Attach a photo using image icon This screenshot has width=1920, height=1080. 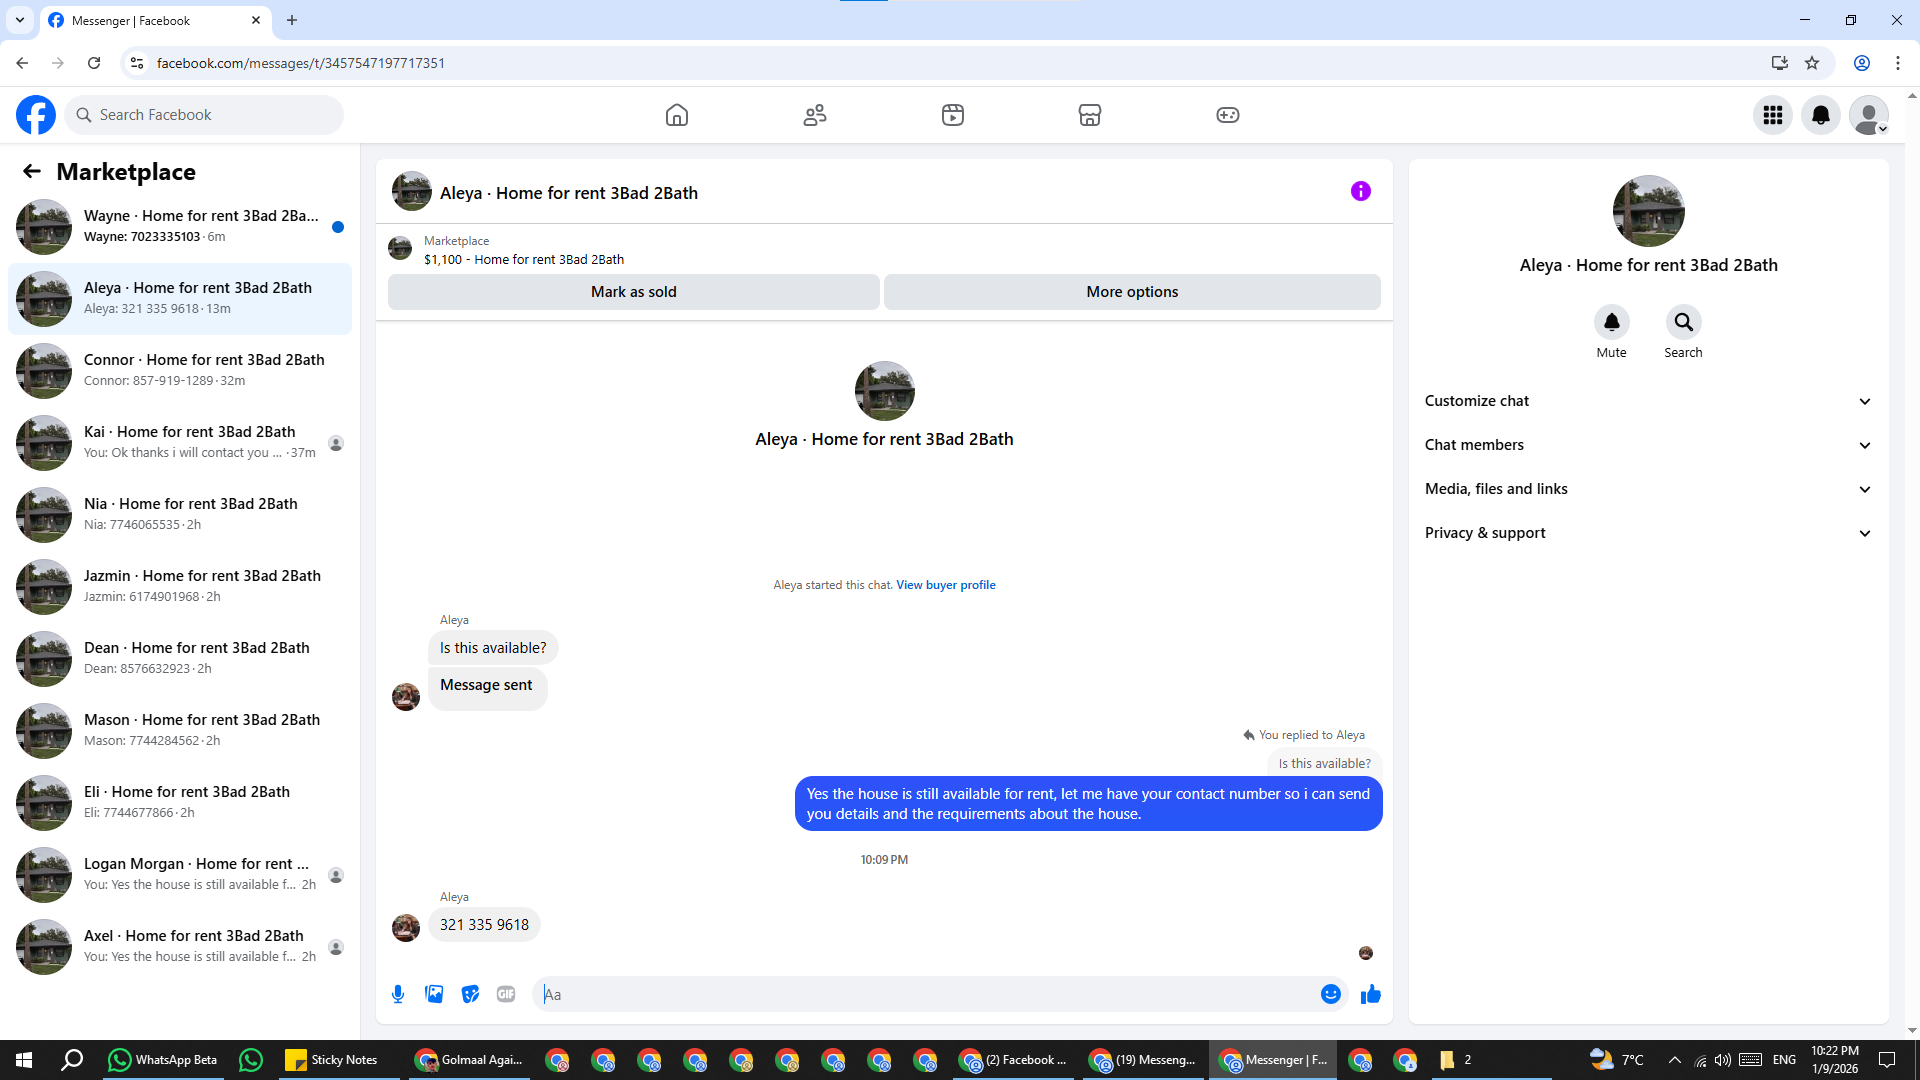click(434, 994)
